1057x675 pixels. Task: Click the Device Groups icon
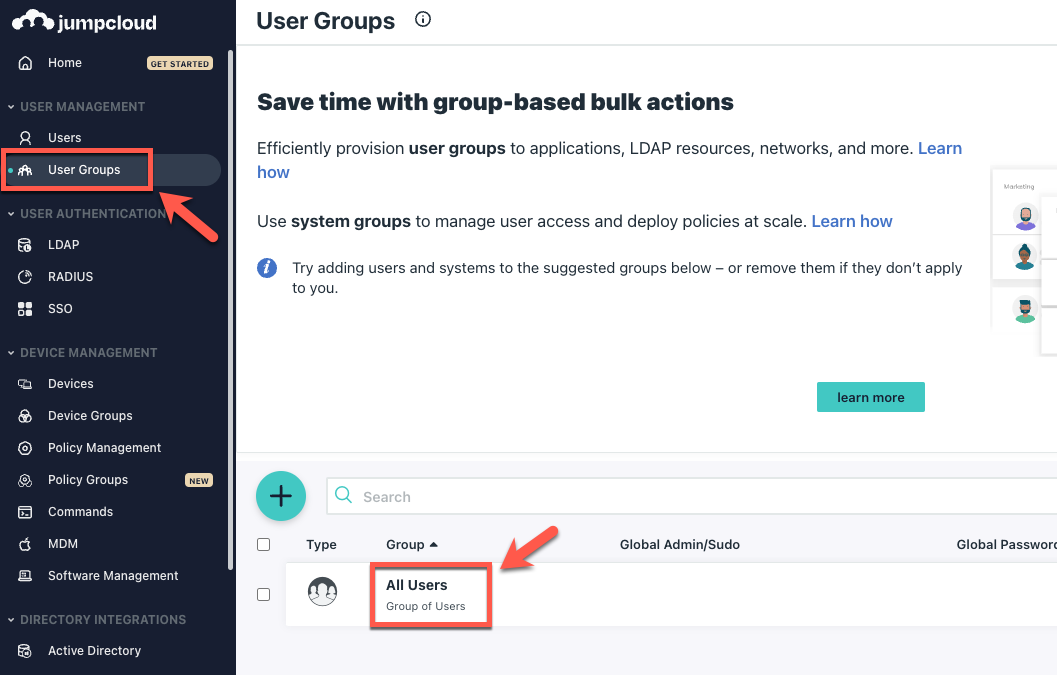click(25, 416)
